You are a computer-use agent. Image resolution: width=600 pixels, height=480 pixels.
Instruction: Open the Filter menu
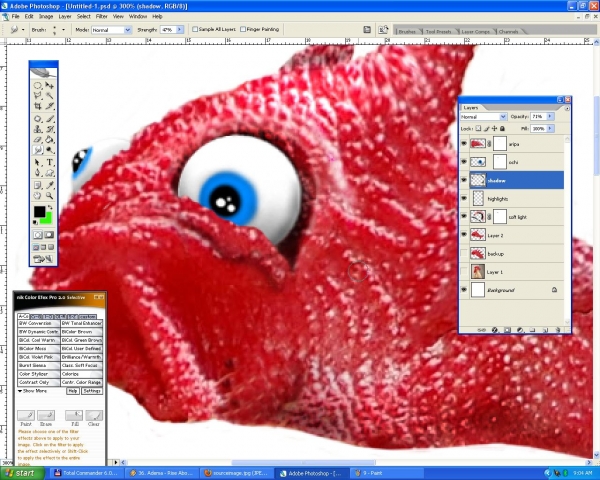101,16
